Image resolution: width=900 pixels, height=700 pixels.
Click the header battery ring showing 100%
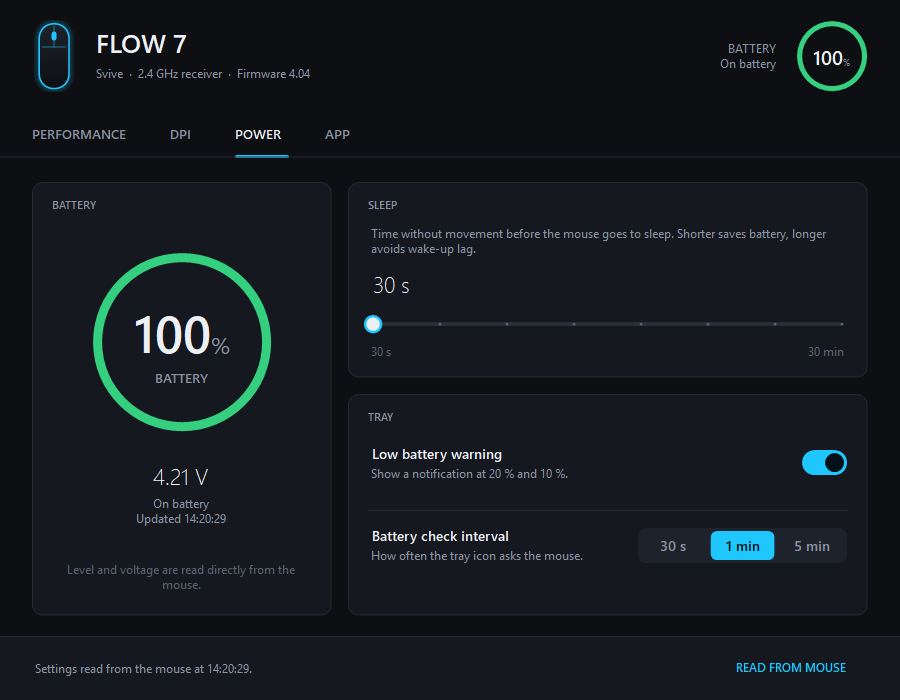[x=831, y=56]
